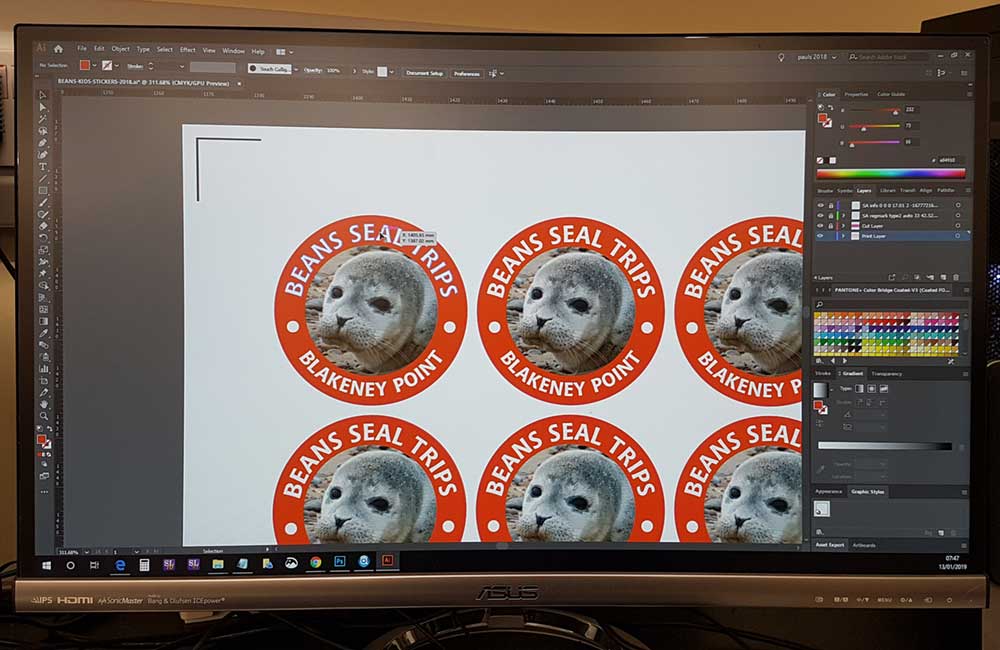Expand the SA regmark layer contents
The height and width of the screenshot is (650, 1000).
(x=843, y=216)
